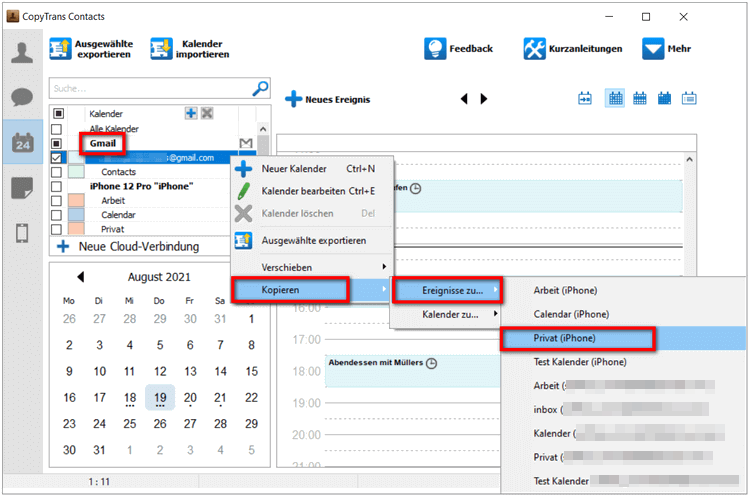Click Neues Ereignis plus icon
Screen dimensions: 750x497
point(293,99)
